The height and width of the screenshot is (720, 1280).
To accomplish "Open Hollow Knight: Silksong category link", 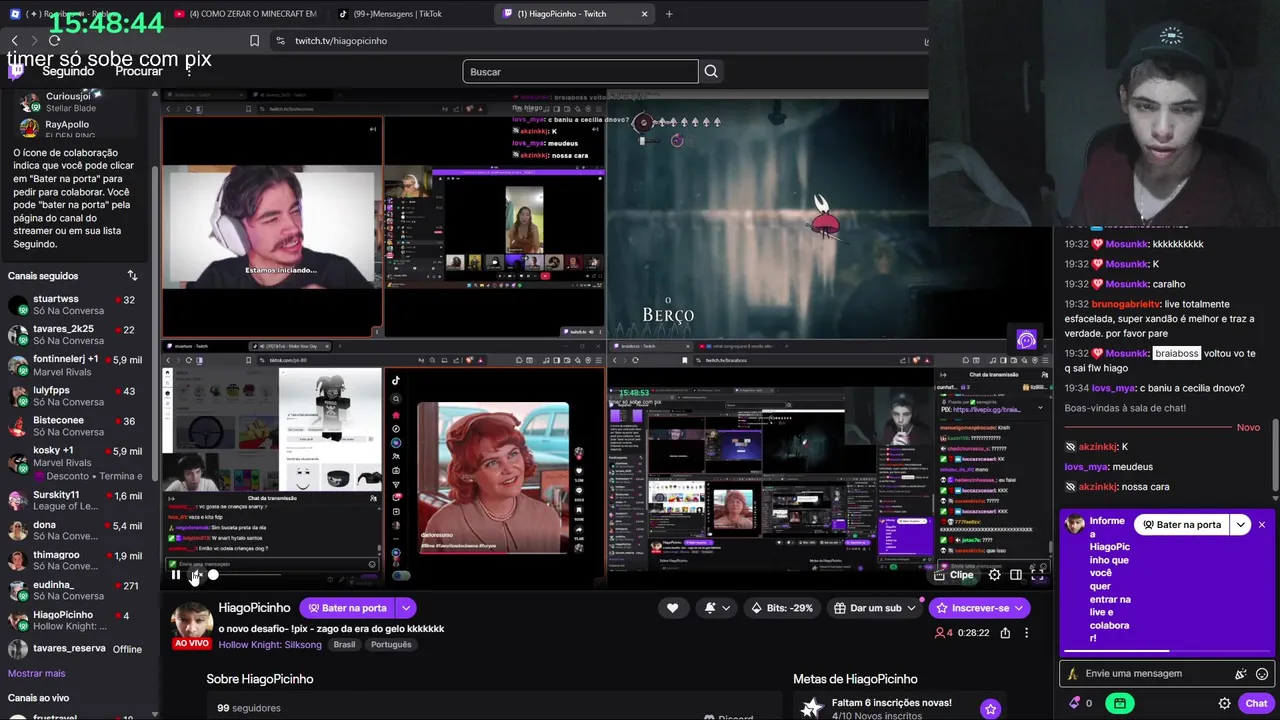I will click(270, 645).
